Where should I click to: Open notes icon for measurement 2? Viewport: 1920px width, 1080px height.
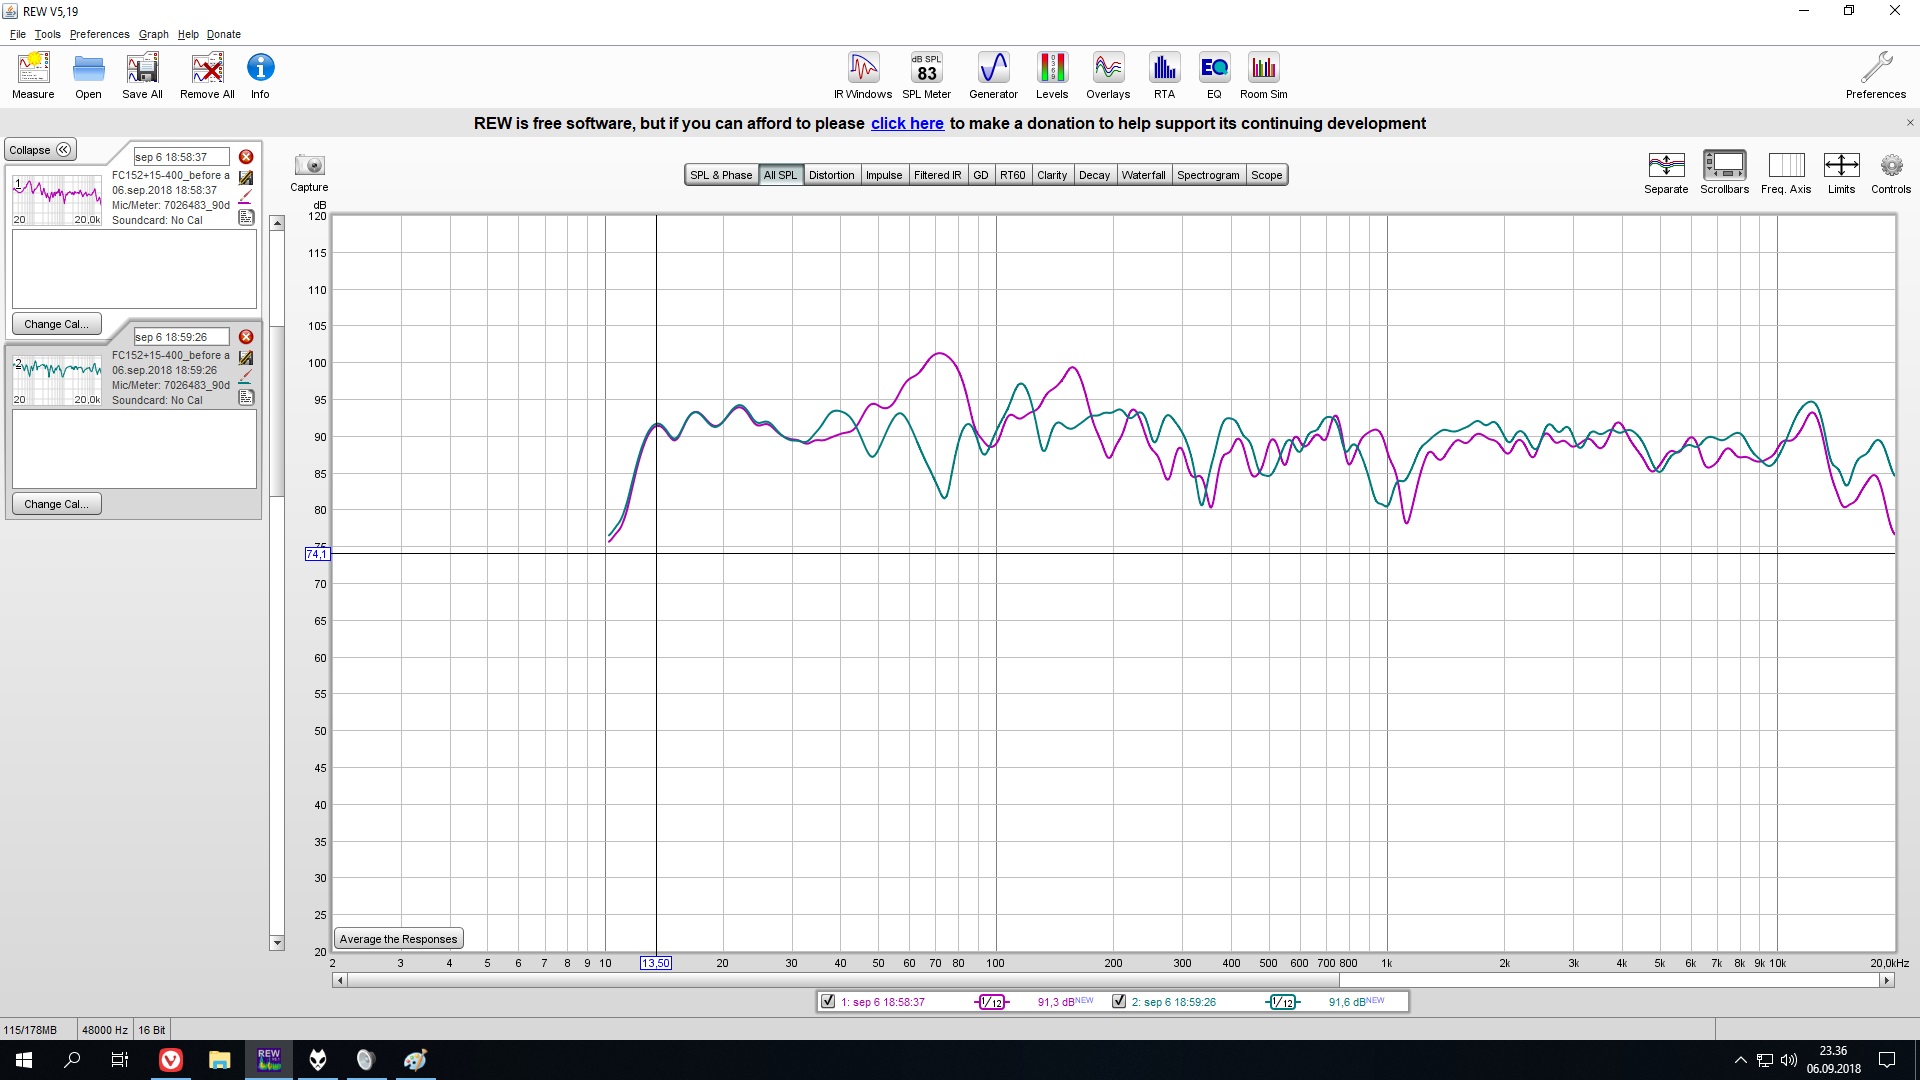[x=246, y=397]
